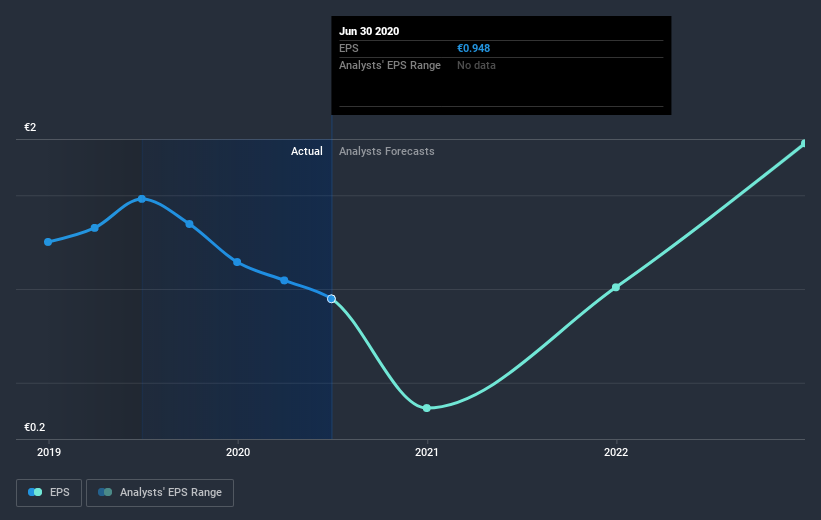The width and height of the screenshot is (821, 520).
Task: Click the 2022 x-axis label
Action: [x=616, y=452]
